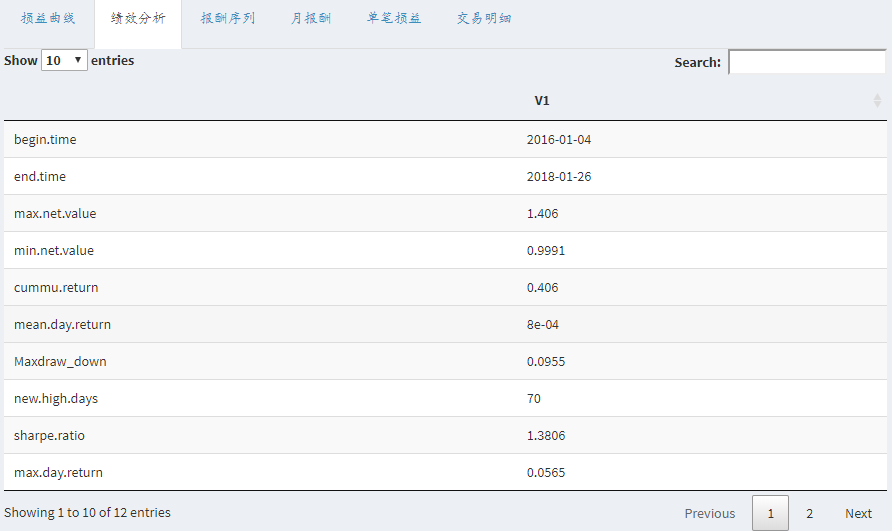This screenshot has height=531, width=892.
Task: Go to the 单笔损益 tab
Action: click(394, 19)
